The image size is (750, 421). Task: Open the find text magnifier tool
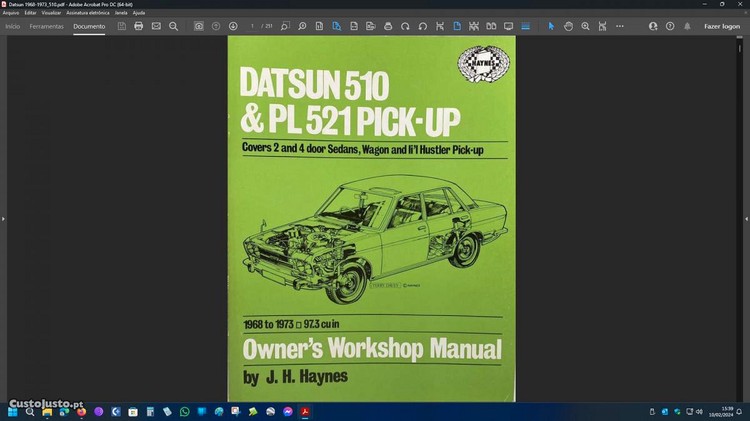[x=174, y=26]
